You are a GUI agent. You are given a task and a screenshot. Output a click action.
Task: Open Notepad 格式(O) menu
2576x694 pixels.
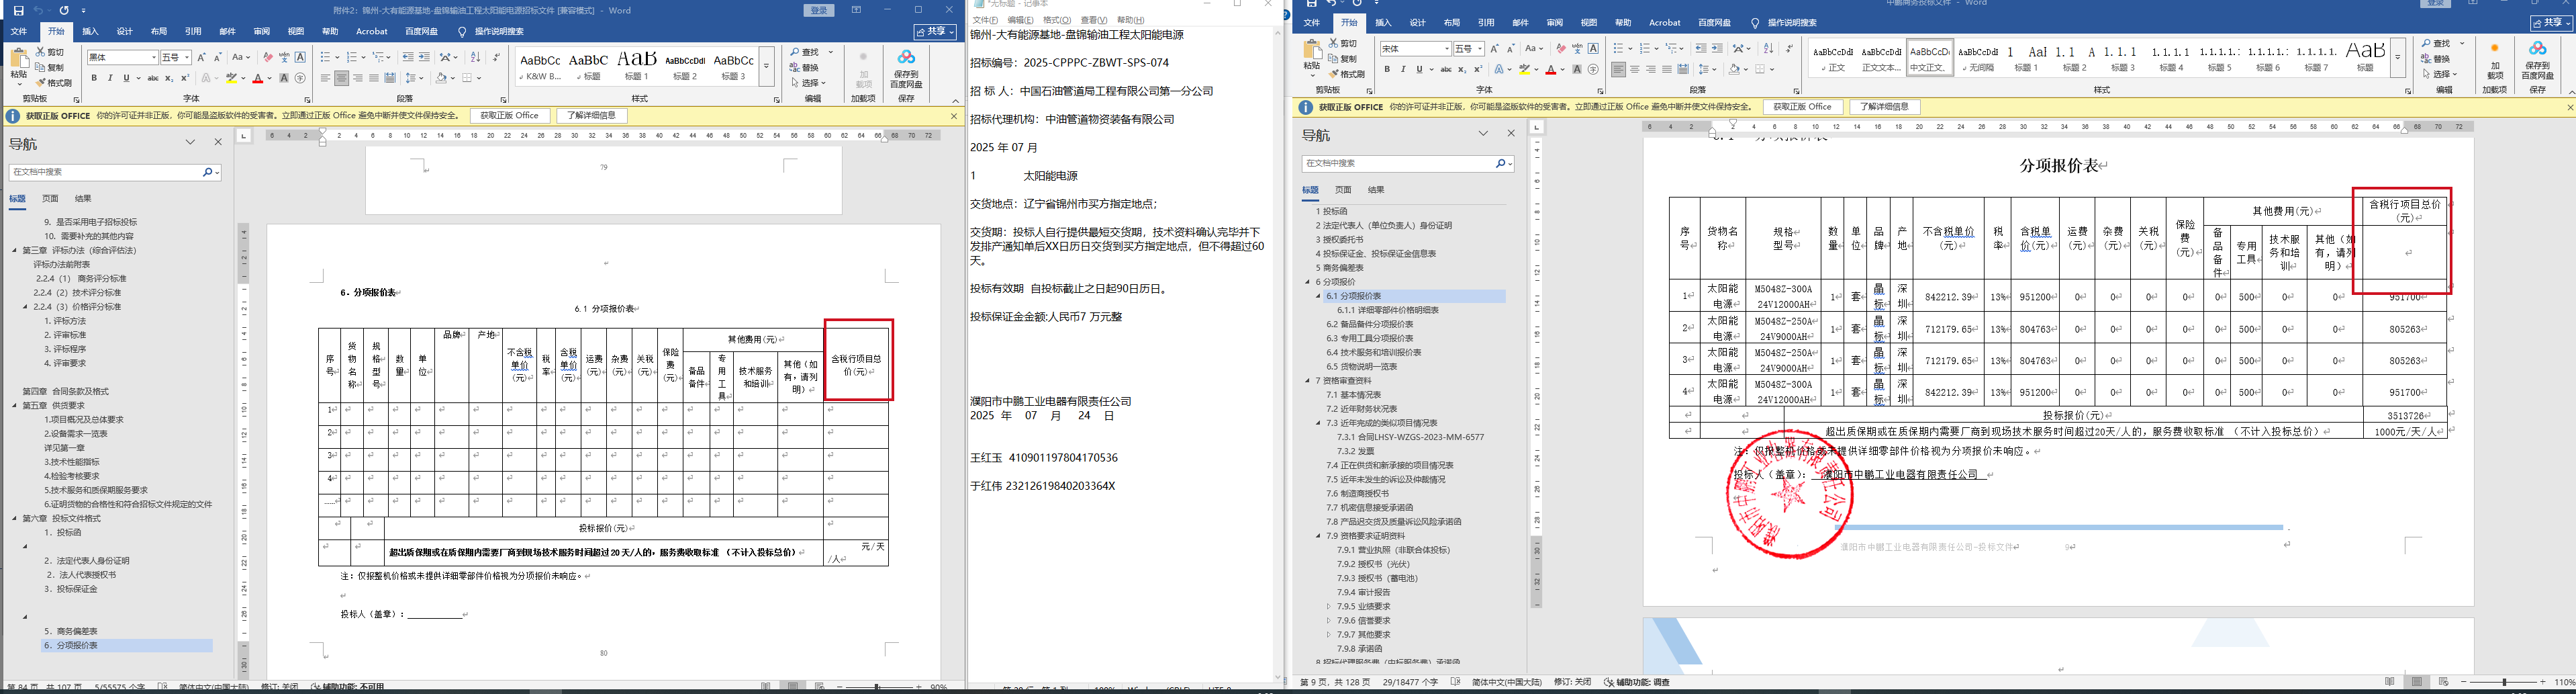1057,20
